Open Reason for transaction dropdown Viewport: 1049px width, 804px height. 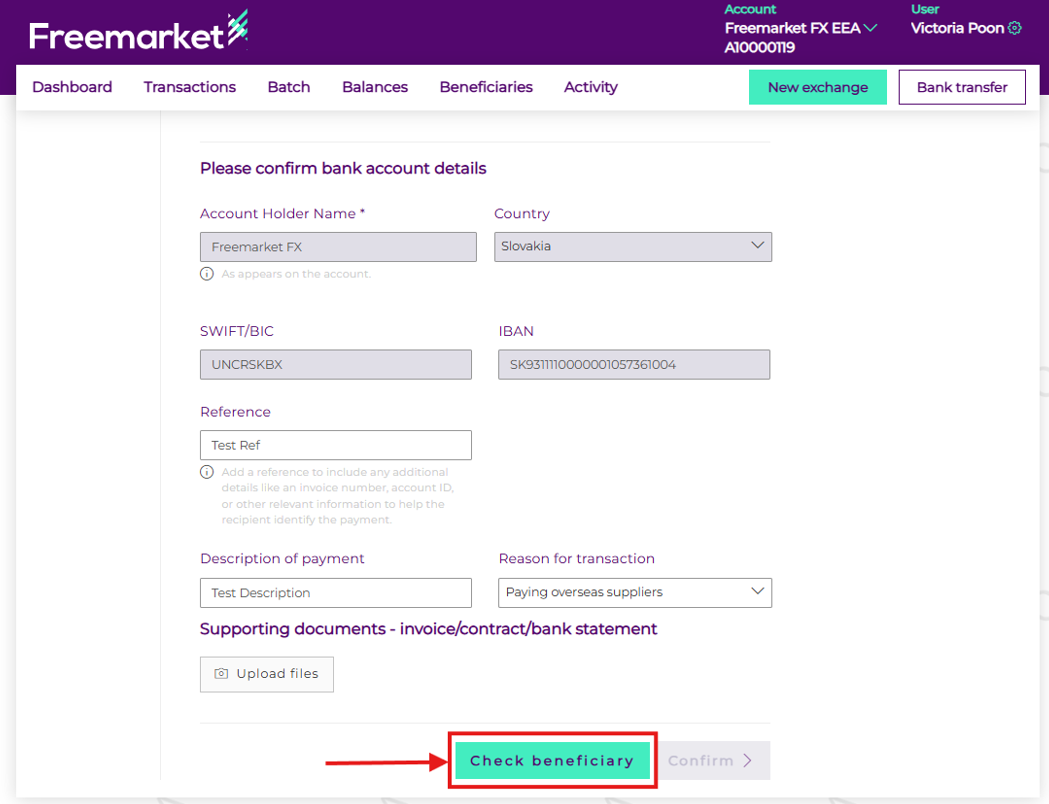coord(634,592)
